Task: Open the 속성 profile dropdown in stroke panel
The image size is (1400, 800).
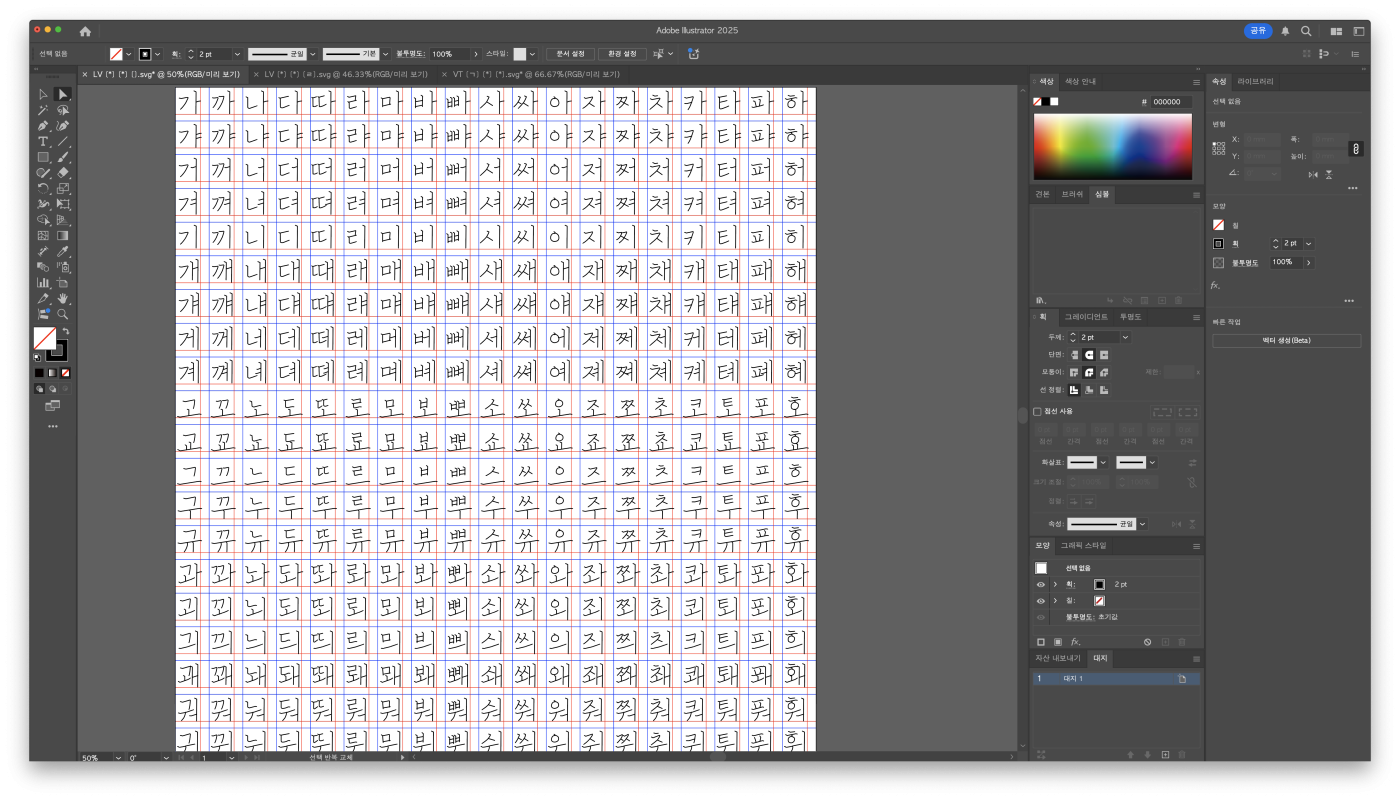Action: pyautogui.click(x=1142, y=524)
